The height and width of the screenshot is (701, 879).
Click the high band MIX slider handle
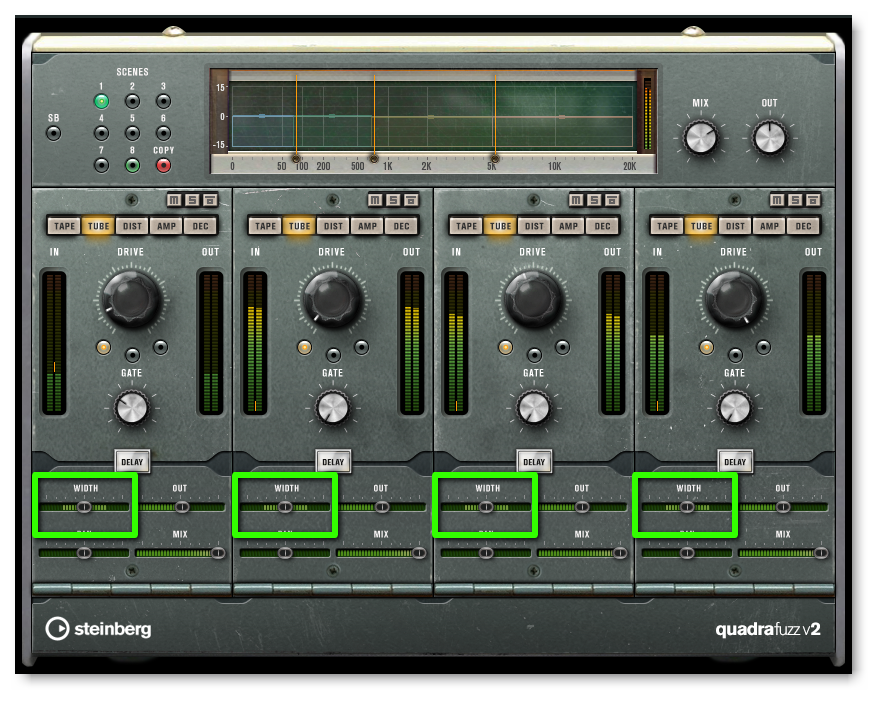pyautogui.click(x=821, y=554)
